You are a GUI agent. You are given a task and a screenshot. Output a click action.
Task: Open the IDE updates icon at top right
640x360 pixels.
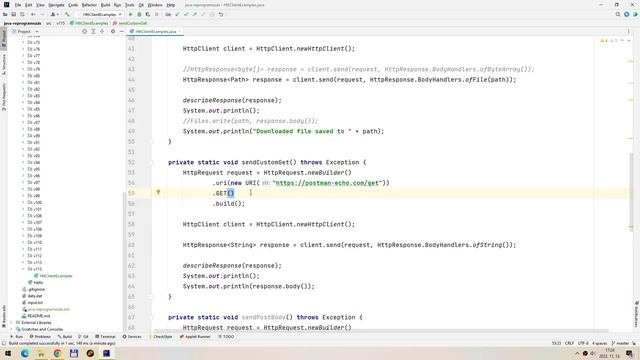click(627, 15)
